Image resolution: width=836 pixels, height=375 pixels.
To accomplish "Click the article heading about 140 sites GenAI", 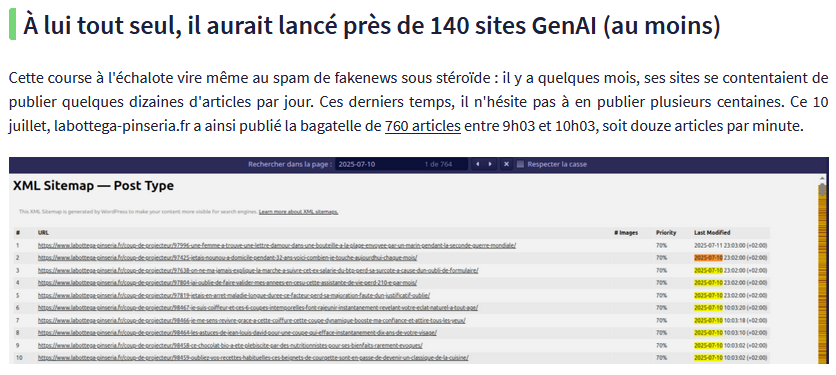I will pos(372,25).
